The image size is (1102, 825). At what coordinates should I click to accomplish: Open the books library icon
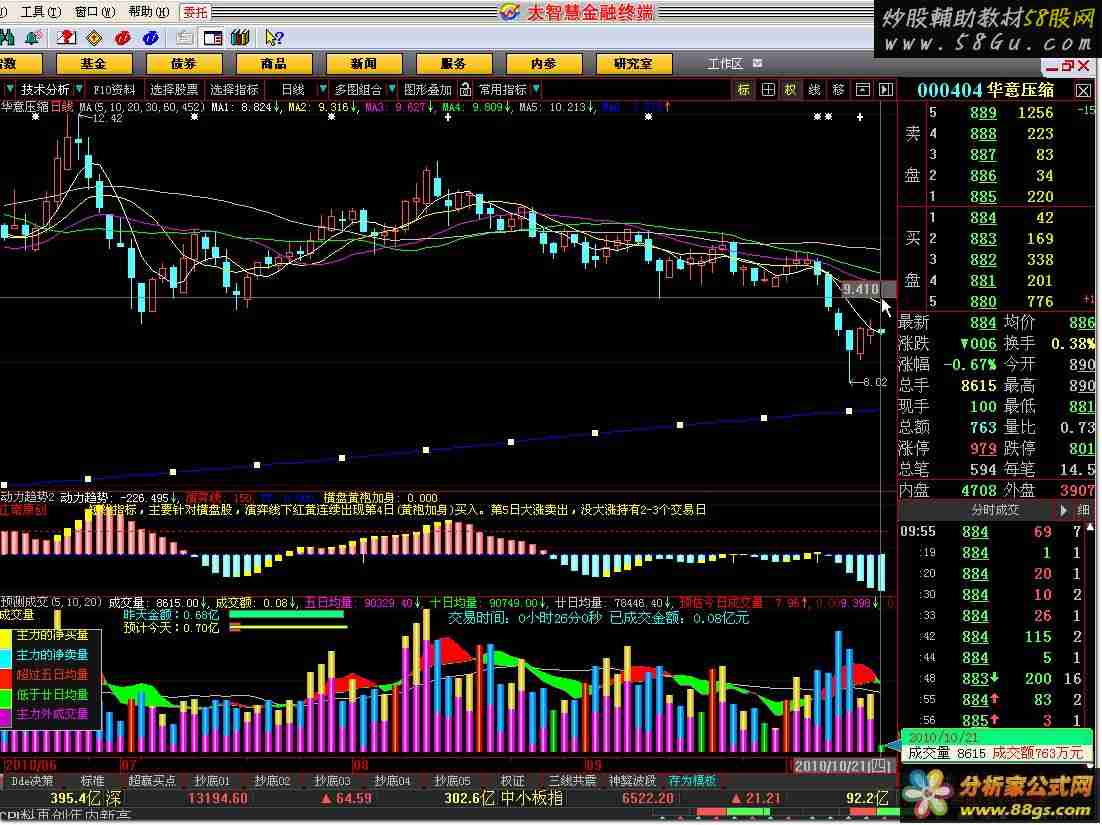point(240,38)
